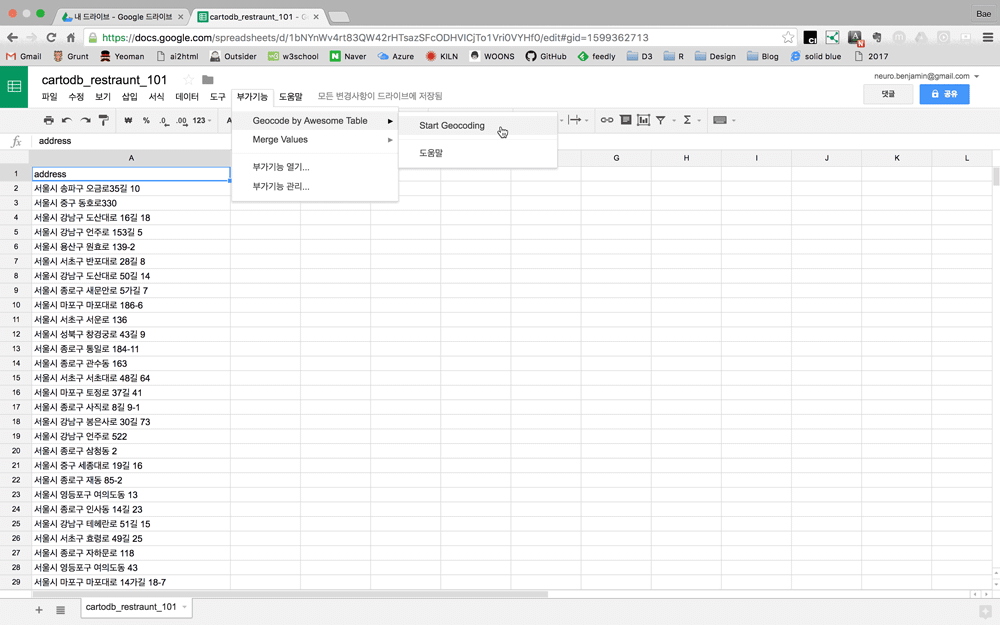Screen dimensions: 1000x625
Task: Choose 부가기능 관리... menu entry
Action: coord(315,187)
